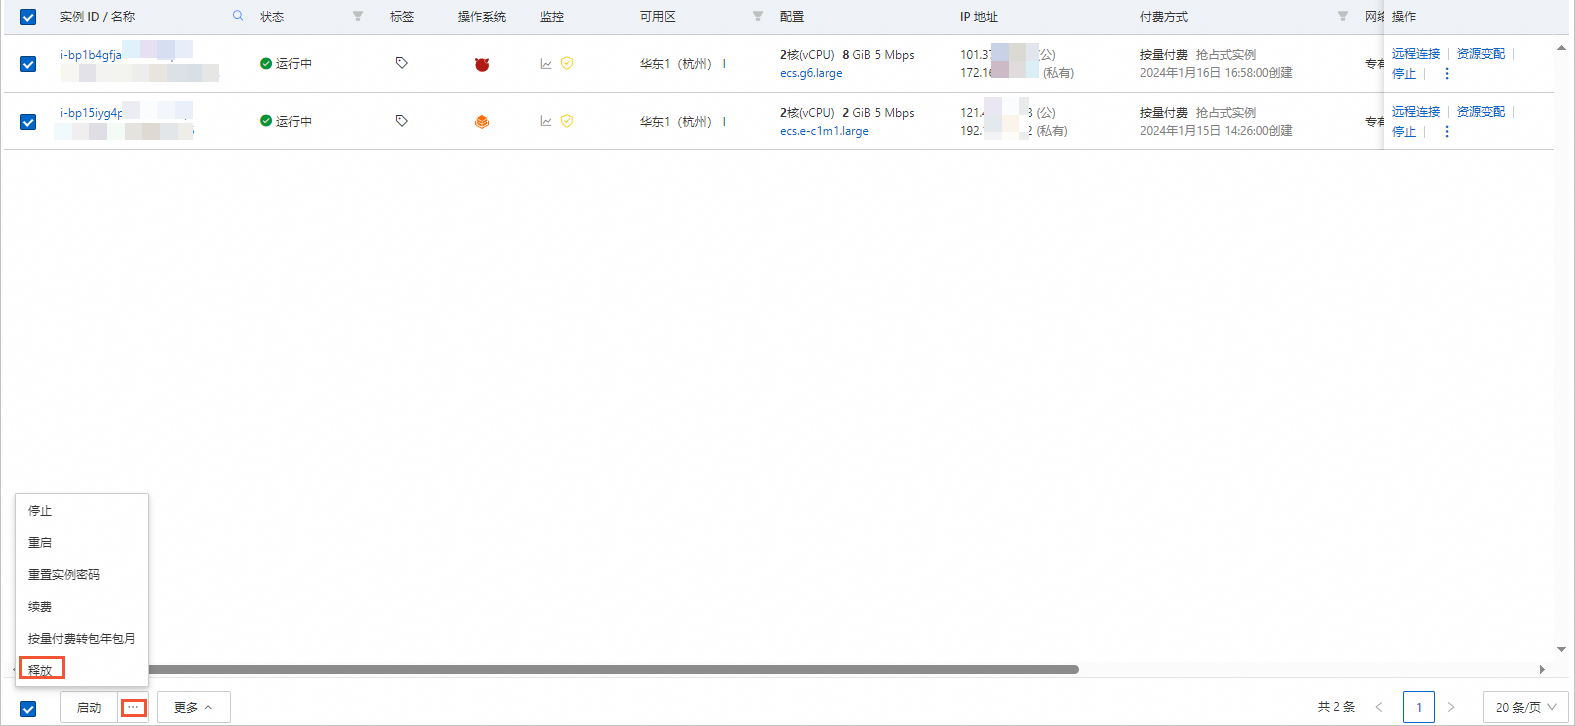The height and width of the screenshot is (726, 1575).
Task: Expand the 更多 dropdown button
Action: [x=194, y=707]
